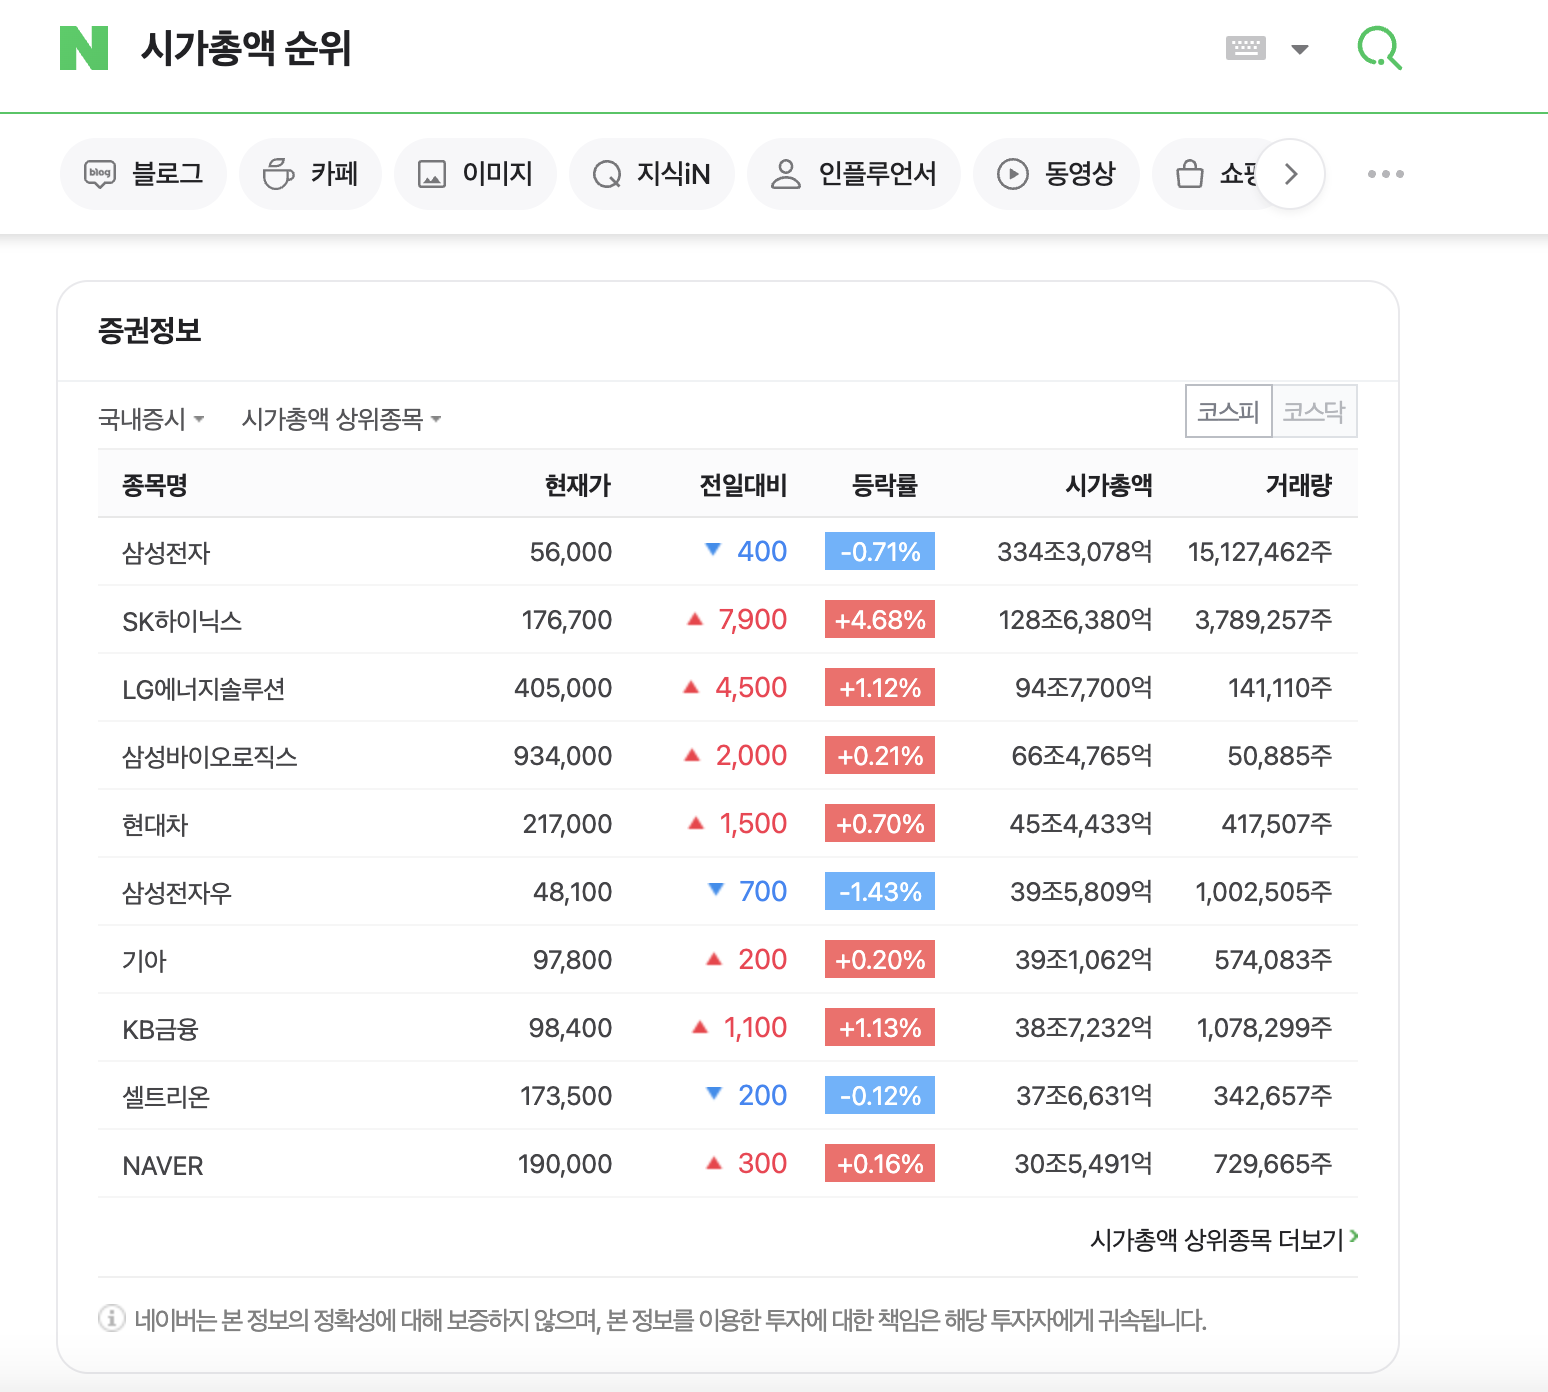The image size is (1548, 1392).
Task: Click the 삼성전자 stock name
Action: click(x=166, y=552)
